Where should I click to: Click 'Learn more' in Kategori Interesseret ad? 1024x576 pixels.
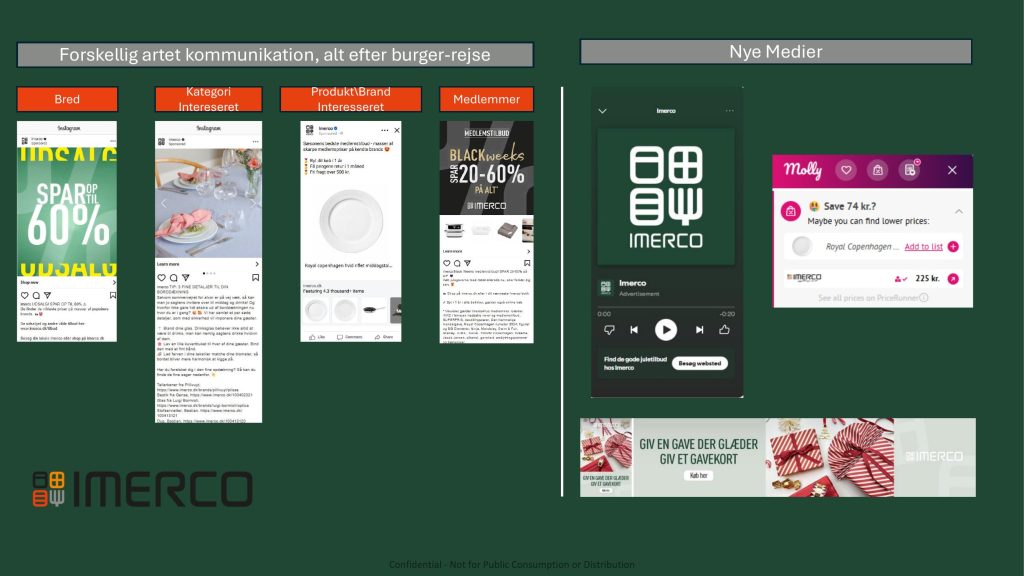pyautogui.click(x=168, y=264)
